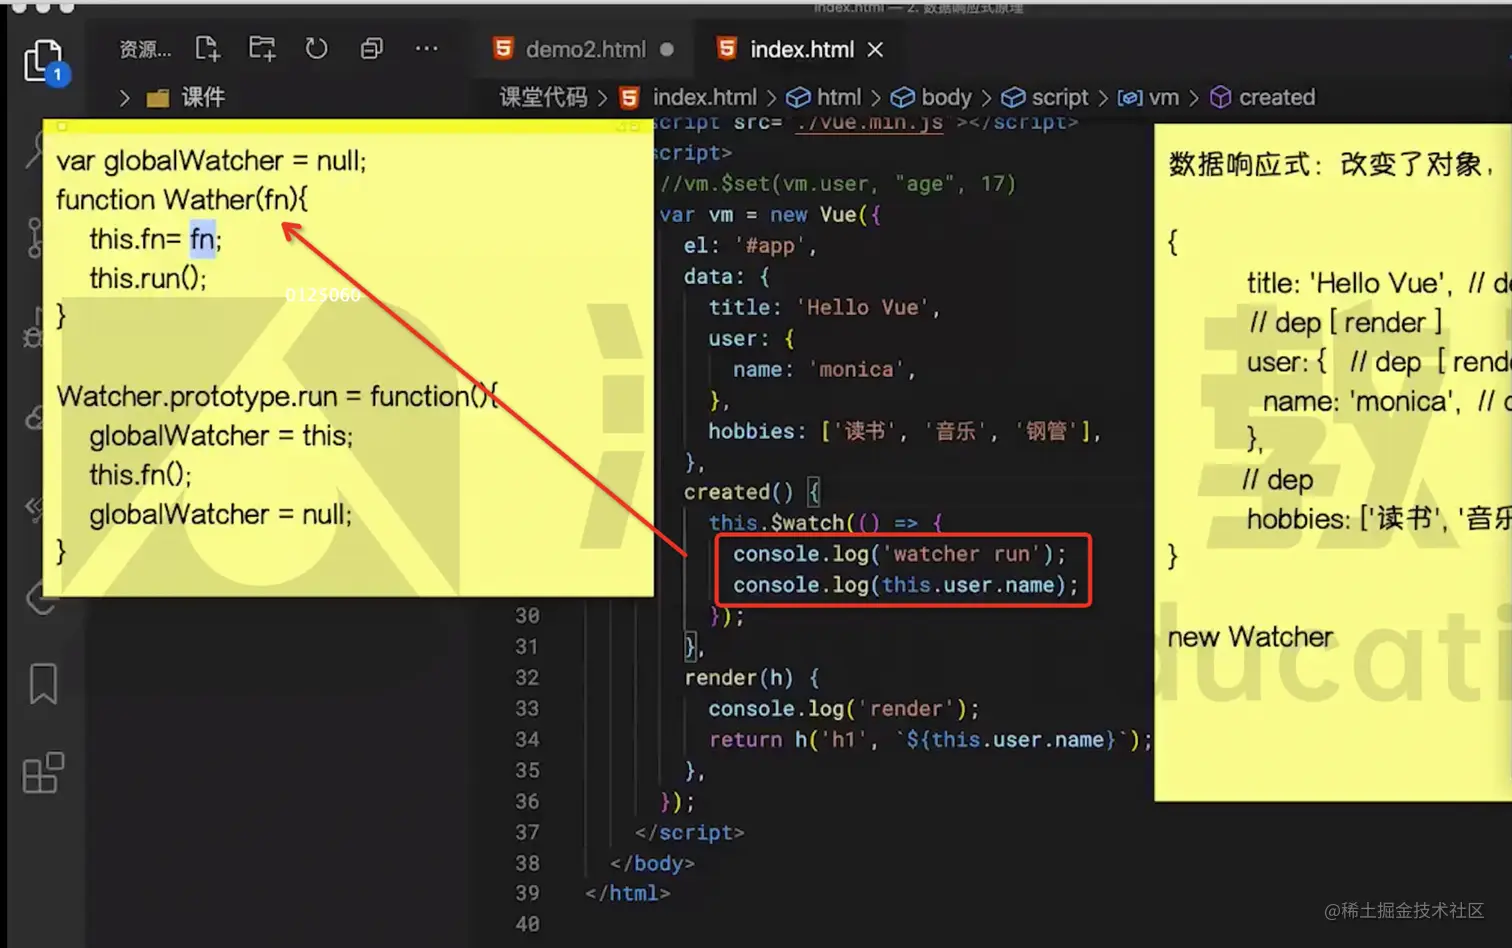The width and height of the screenshot is (1512, 948).
Task: Click '// dep [ render ]' in right note
Action: pos(1346,323)
